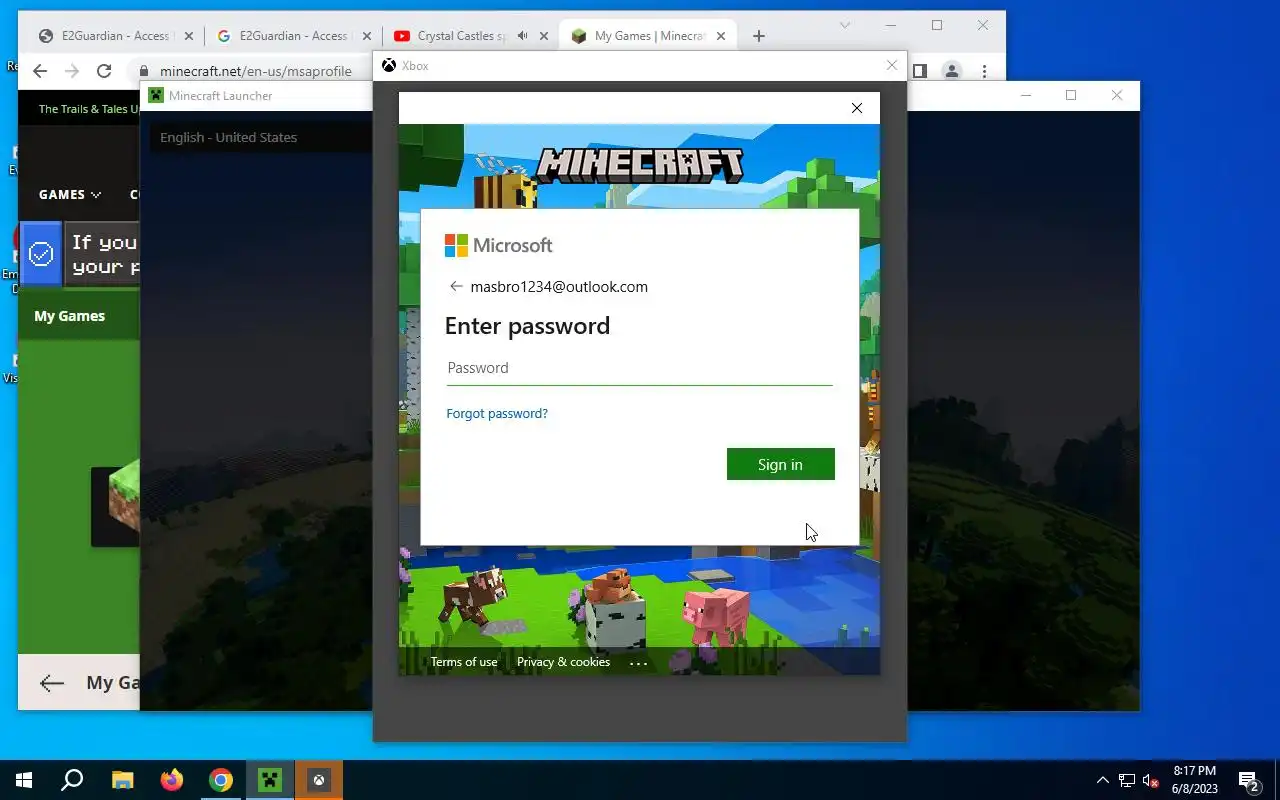Open the three-dots more options footer
This screenshot has width=1280, height=800.
(639, 662)
